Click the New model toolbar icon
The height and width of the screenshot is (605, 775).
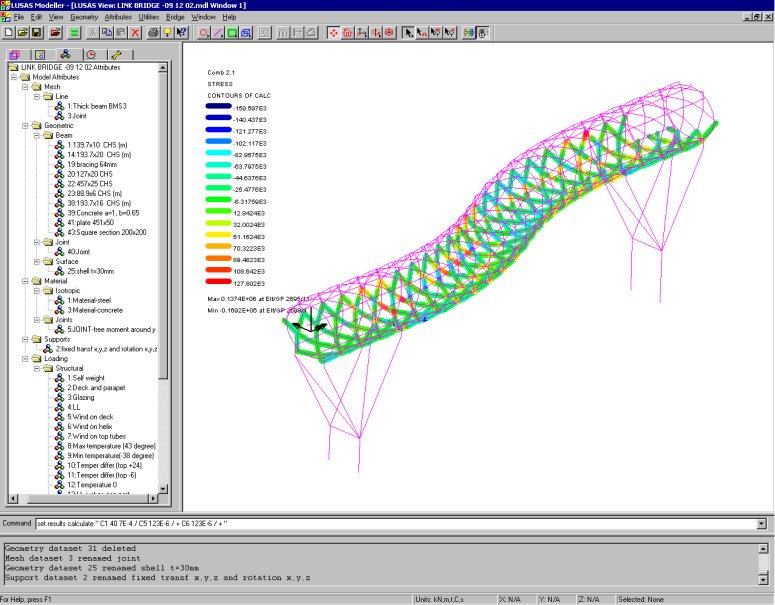8,33
